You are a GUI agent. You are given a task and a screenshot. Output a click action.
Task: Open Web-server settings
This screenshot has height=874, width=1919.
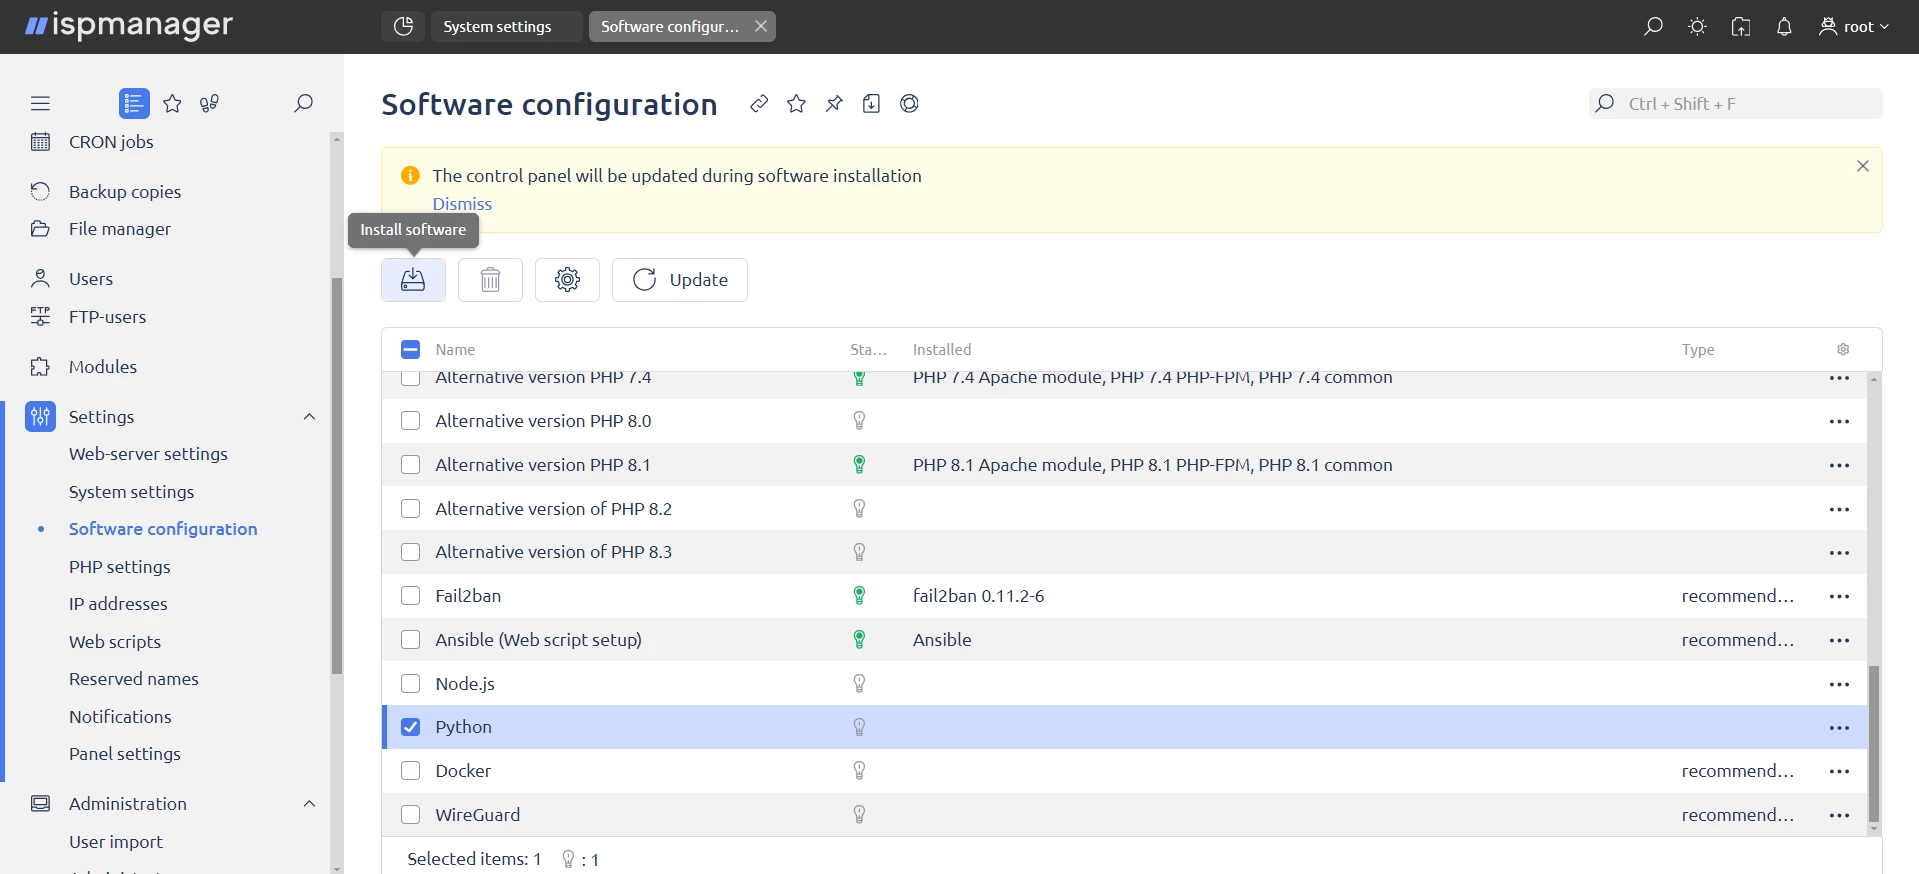coord(148,454)
